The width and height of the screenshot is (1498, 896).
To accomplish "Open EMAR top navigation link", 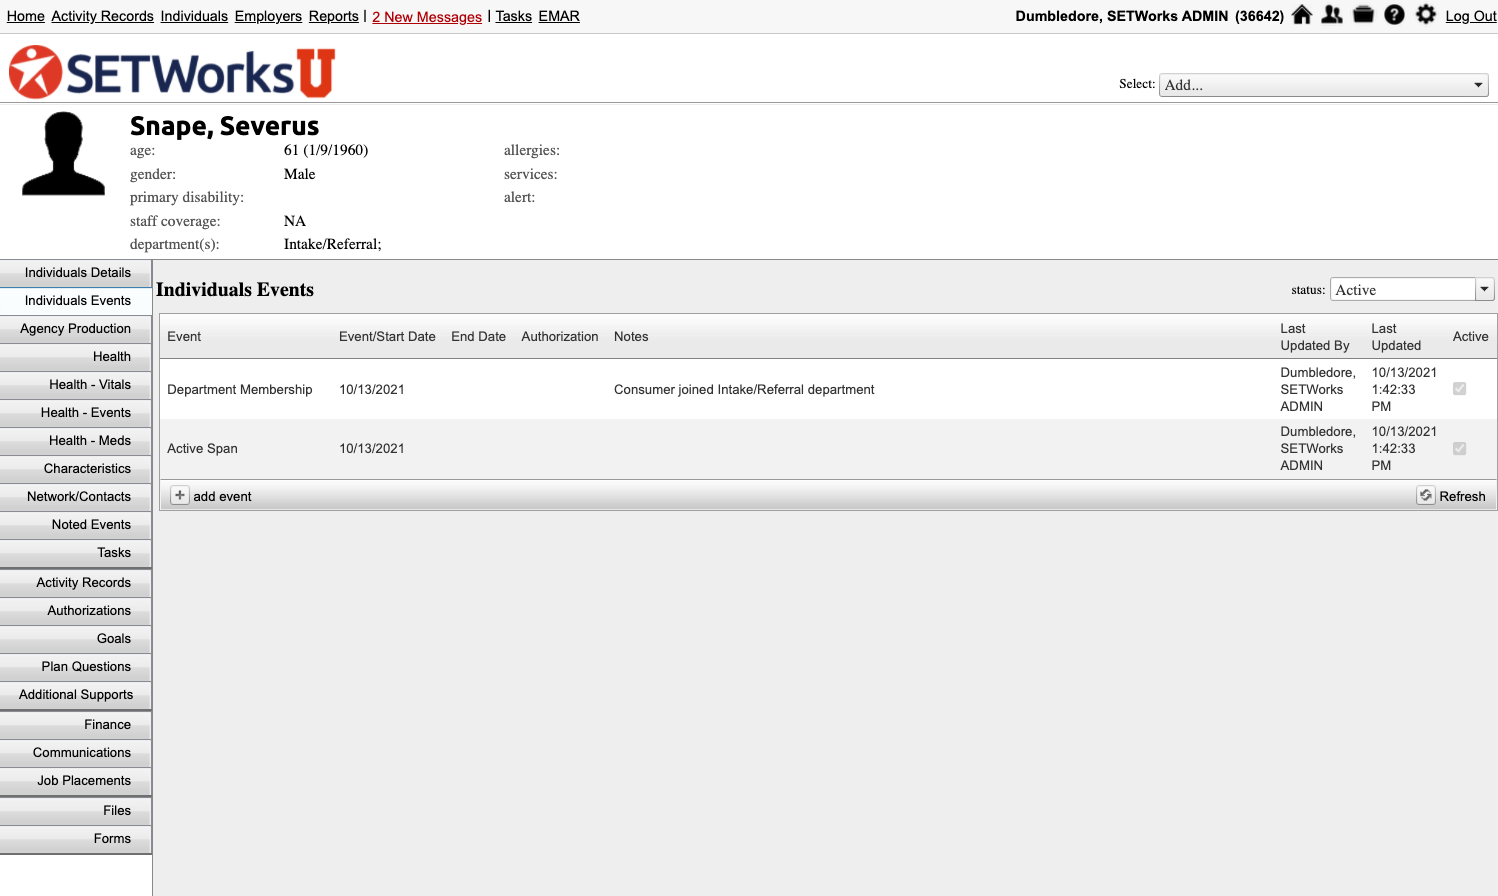I will click(x=559, y=16).
